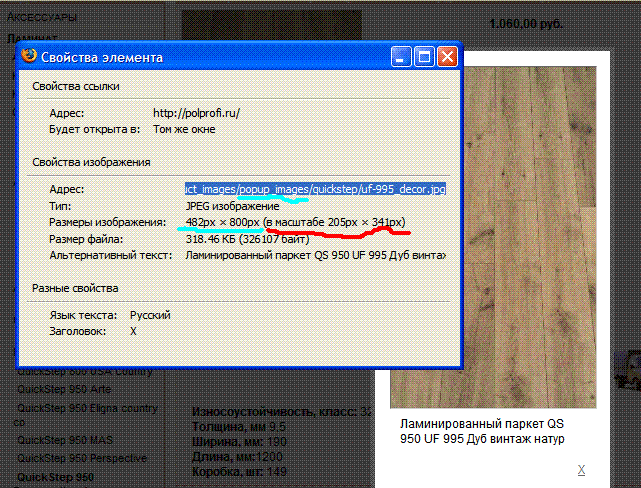Click the Firefox icon in dialog title bar
This screenshot has width=641, height=488.
pyautogui.click(x=31, y=57)
